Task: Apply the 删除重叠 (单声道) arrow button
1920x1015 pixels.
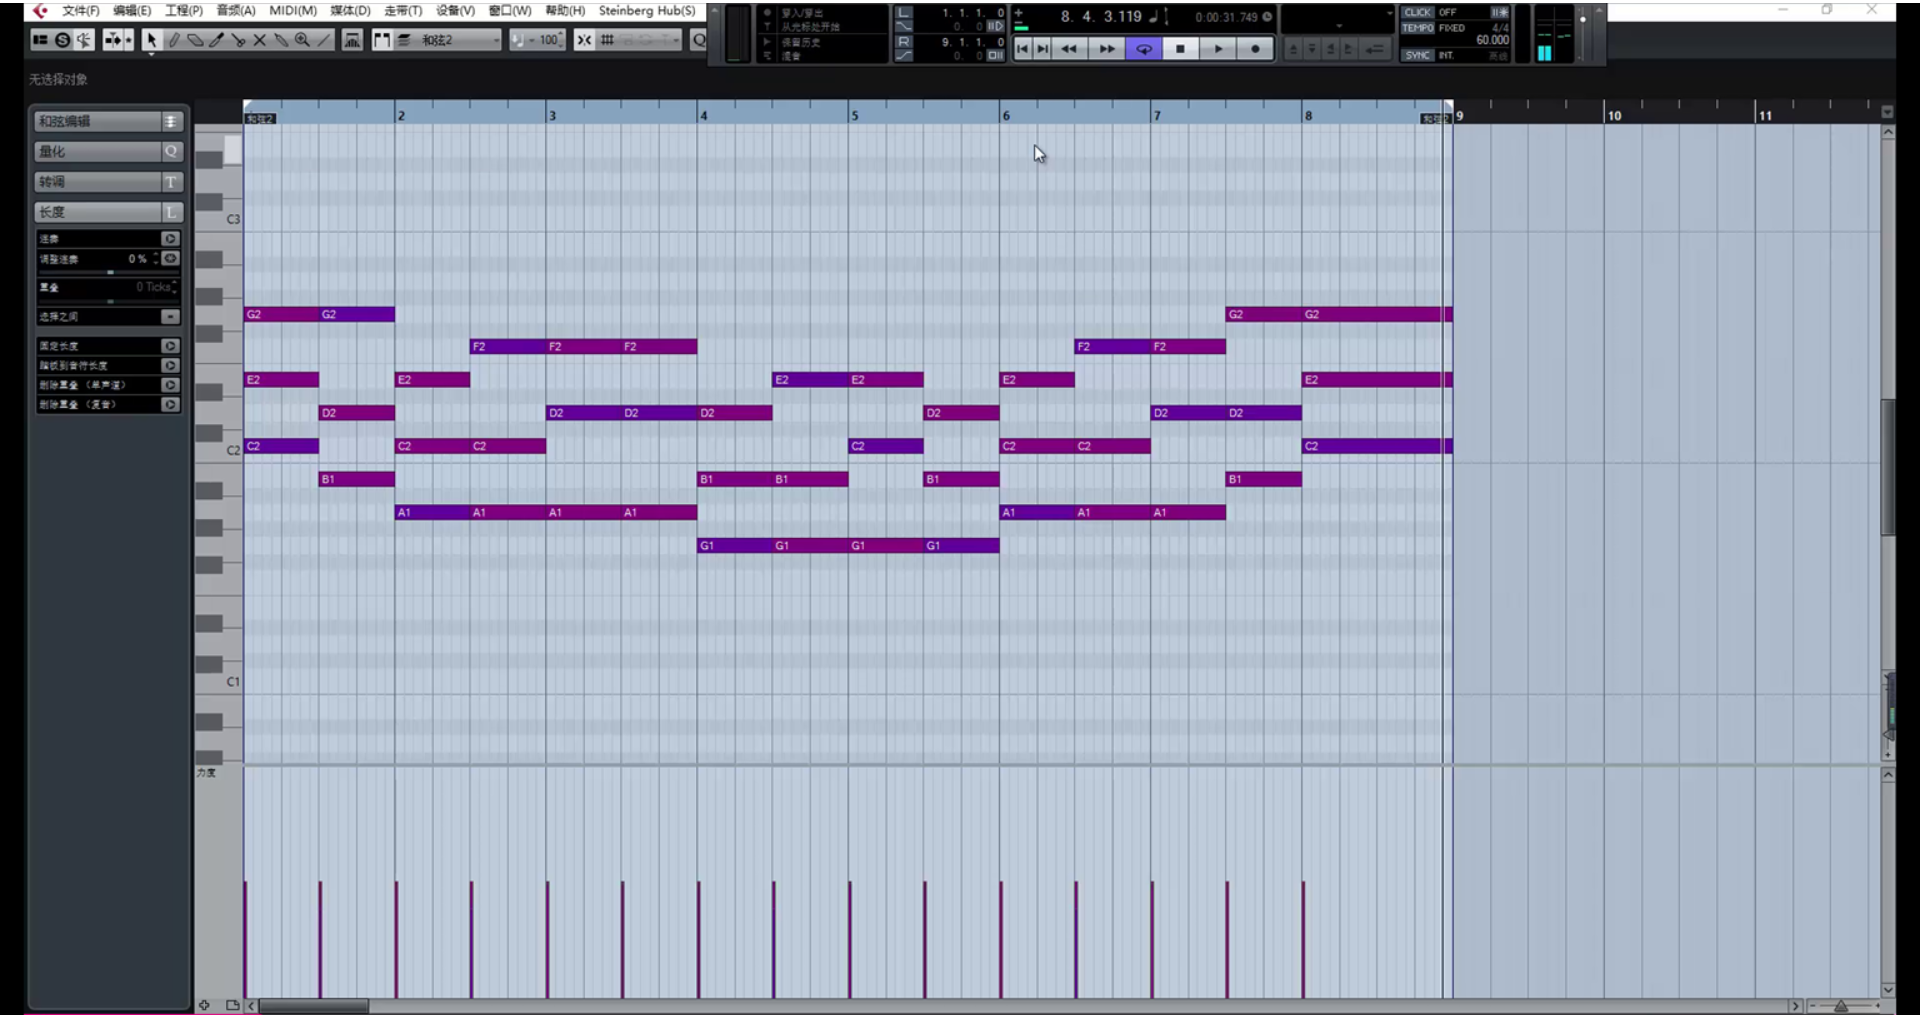Action: point(170,385)
